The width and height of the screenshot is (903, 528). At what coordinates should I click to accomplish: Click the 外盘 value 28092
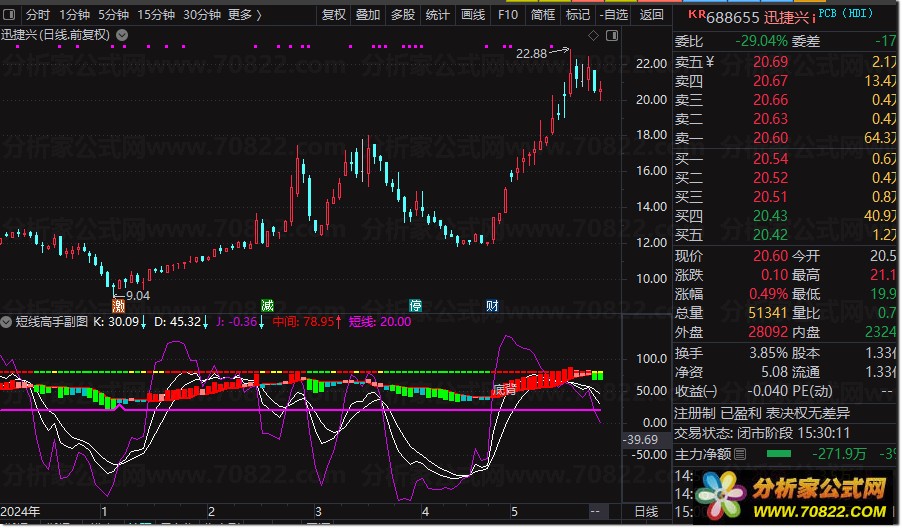click(768, 332)
